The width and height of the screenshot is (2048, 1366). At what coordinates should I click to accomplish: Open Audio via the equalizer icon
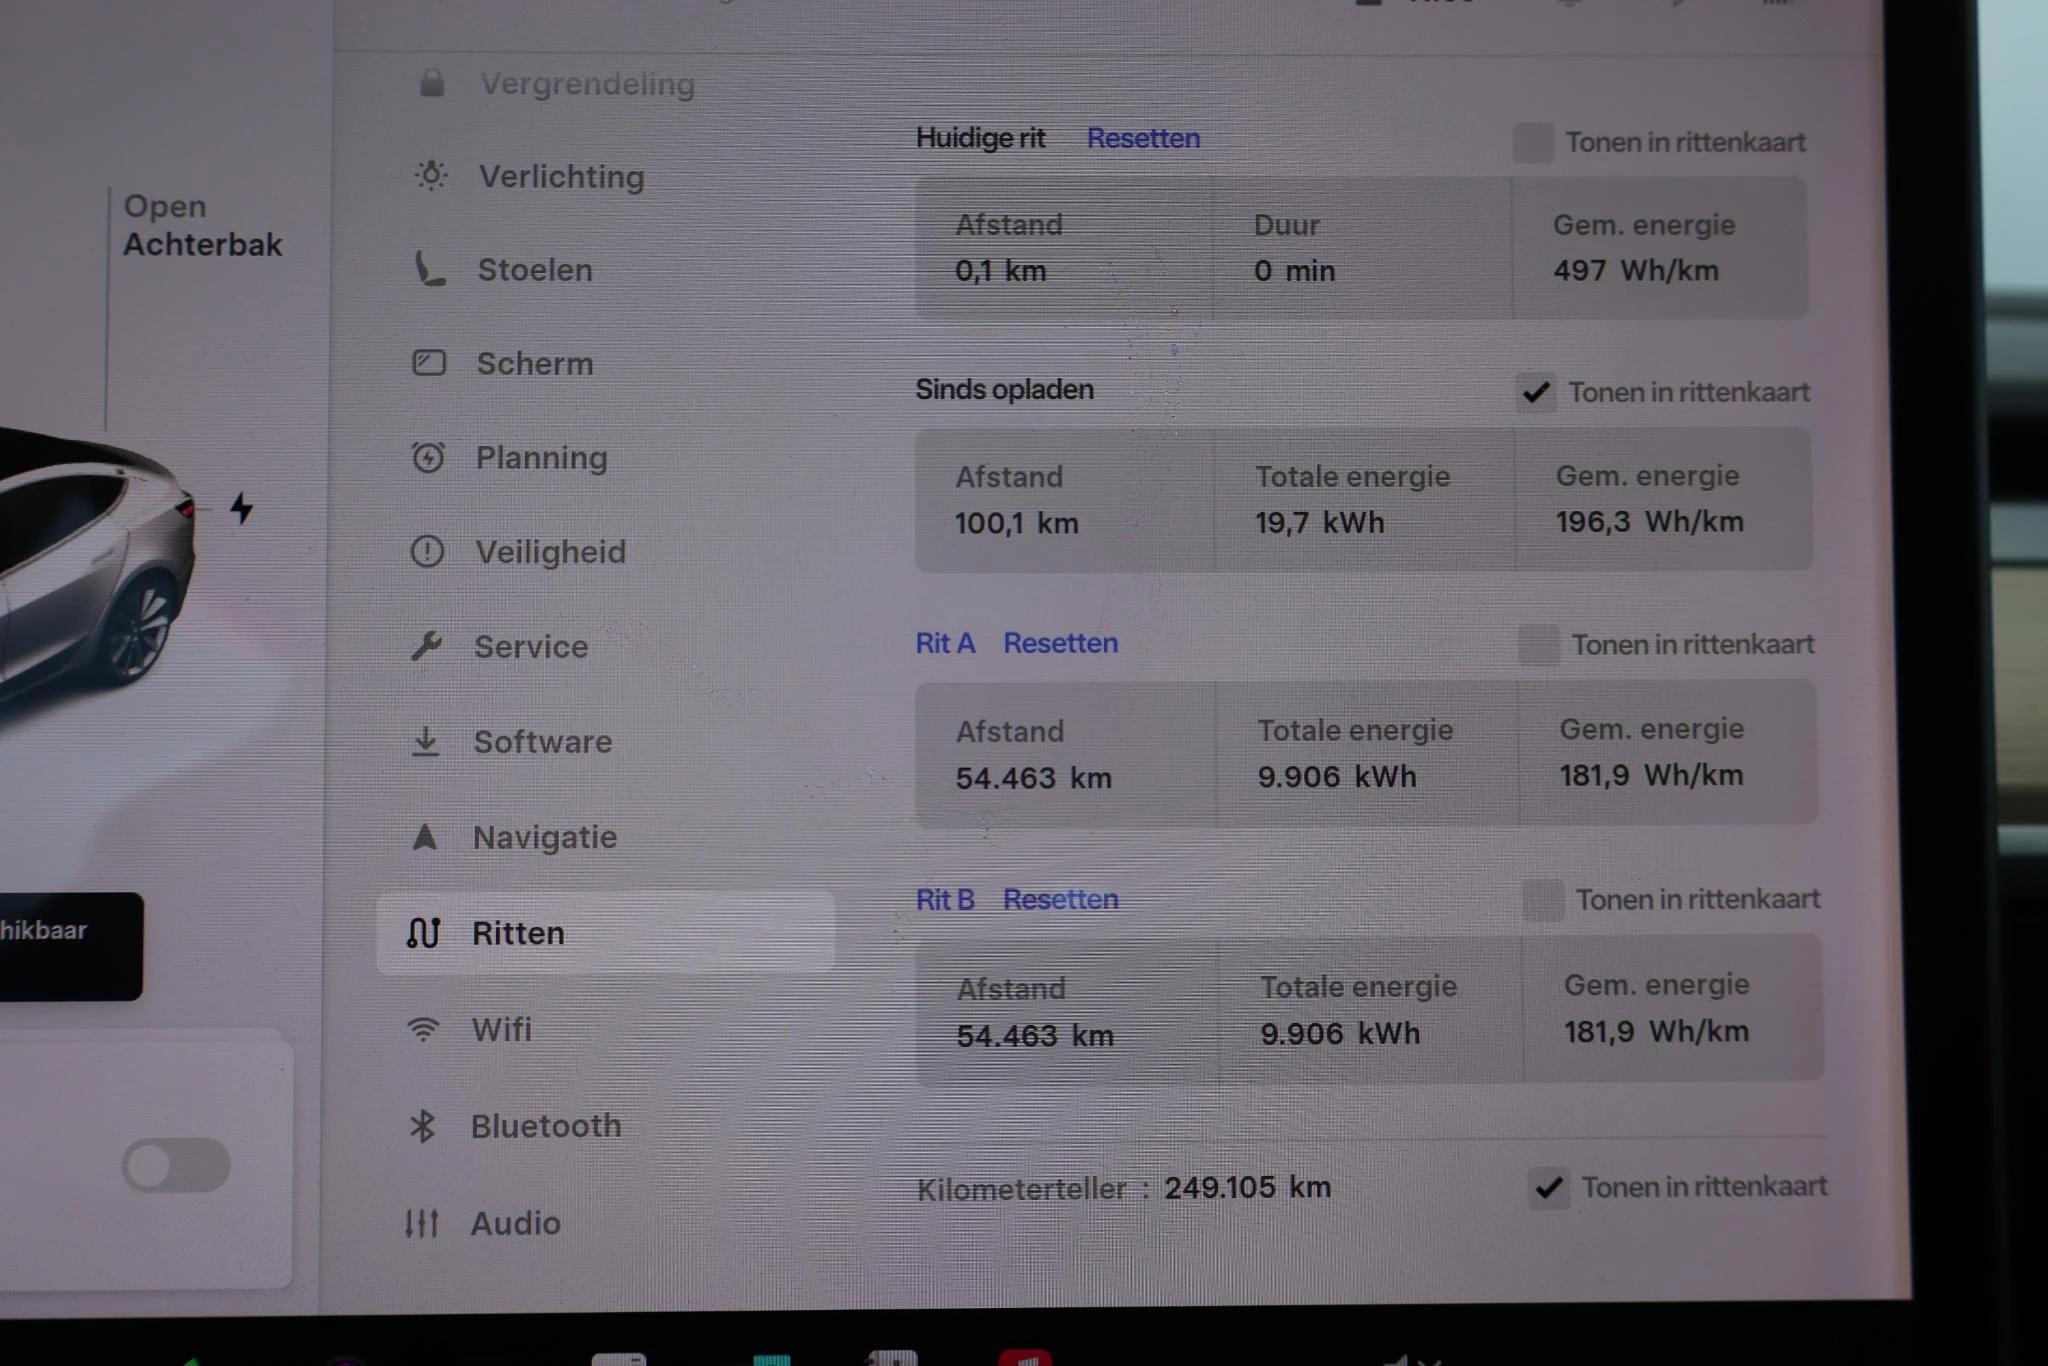coord(424,1222)
